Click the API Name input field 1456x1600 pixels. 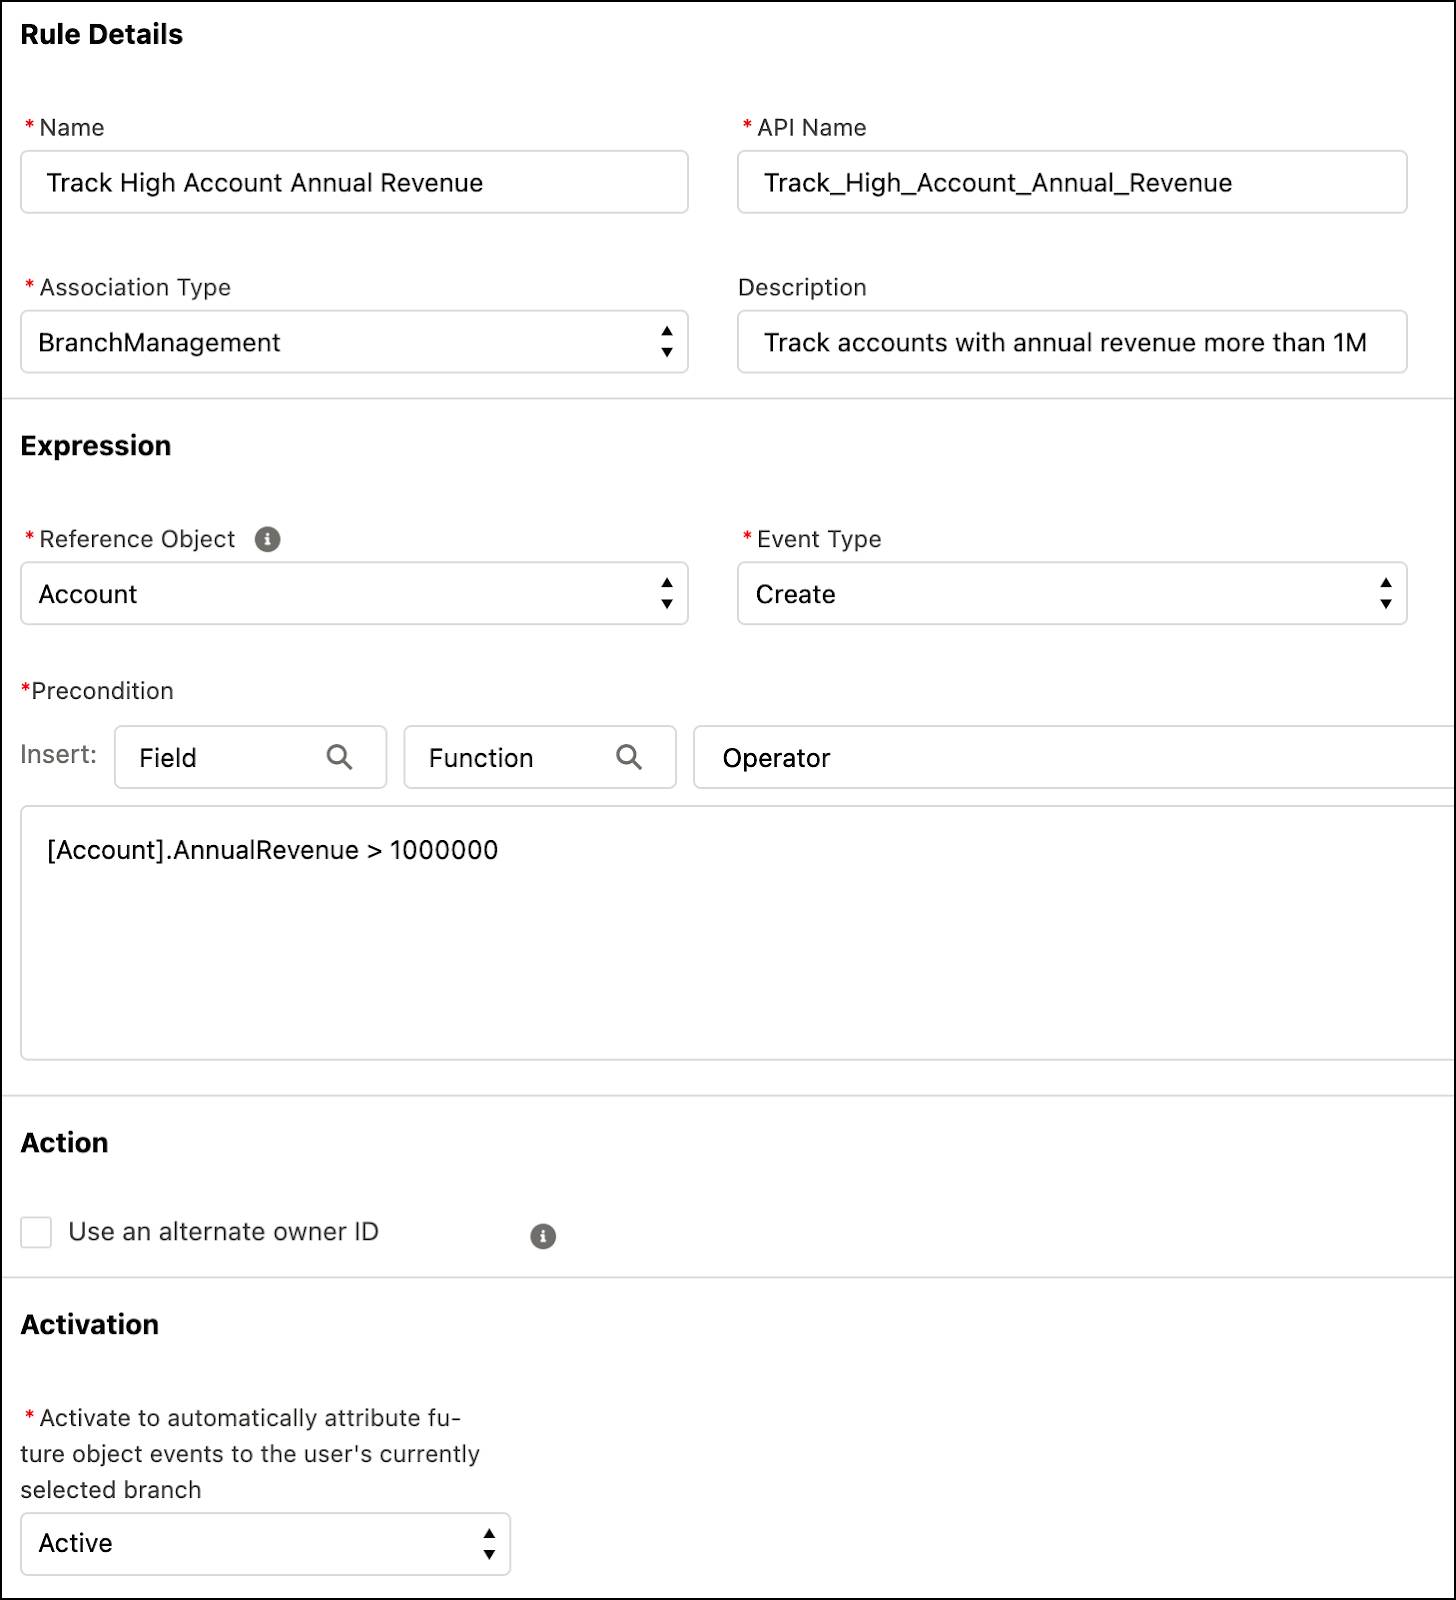(x=1072, y=182)
